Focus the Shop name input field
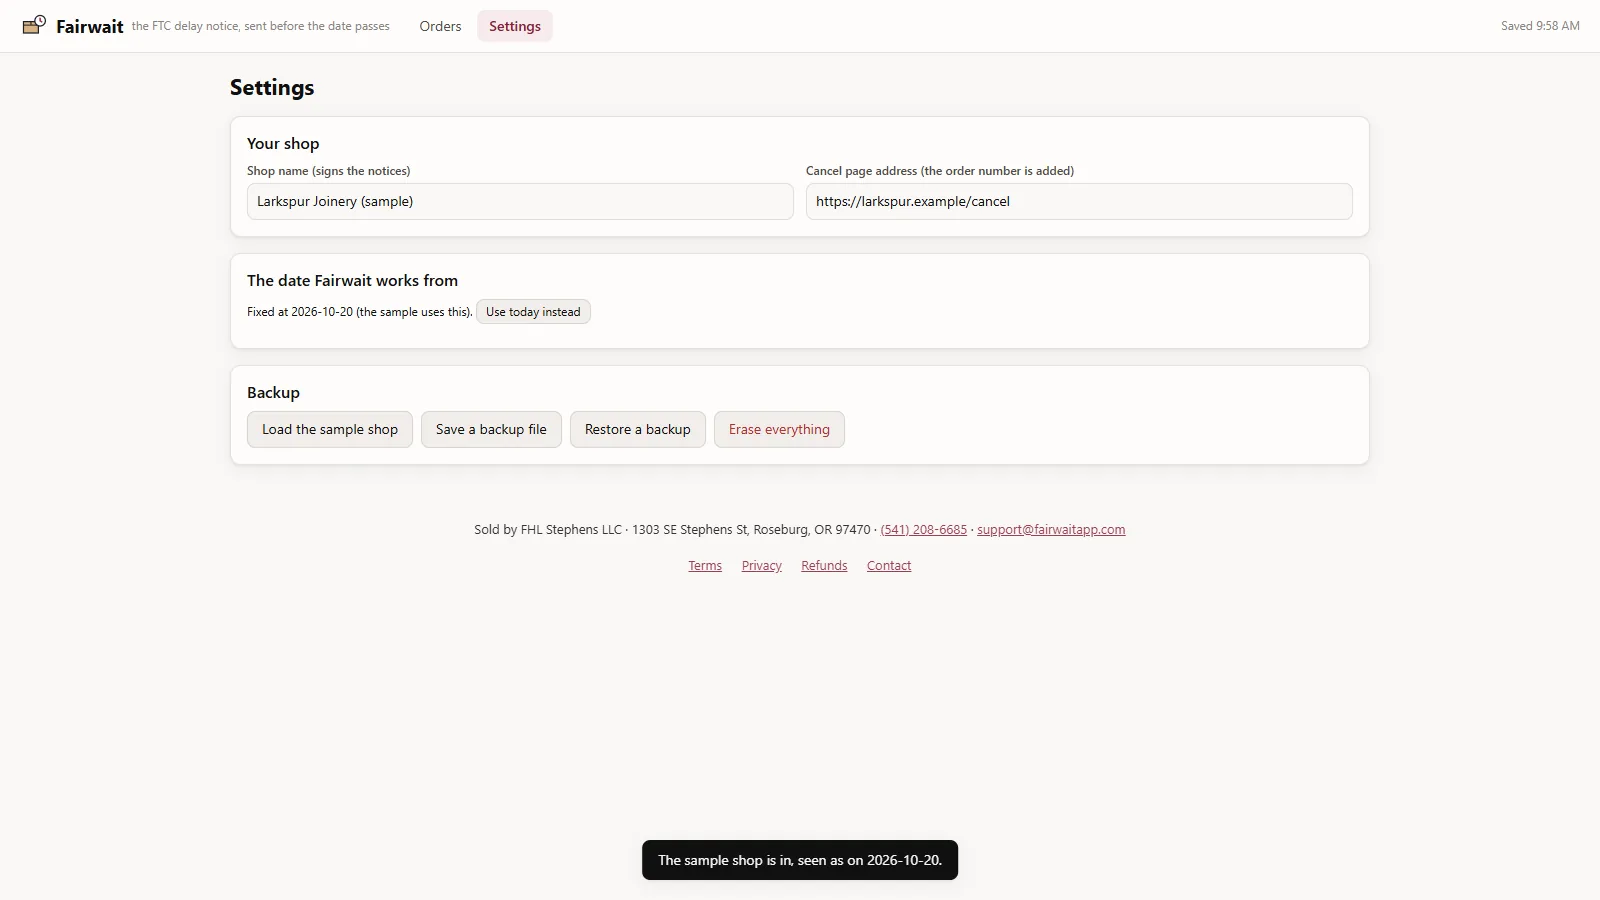Viewport: 1600px width, 900px height. click(520, 201)
